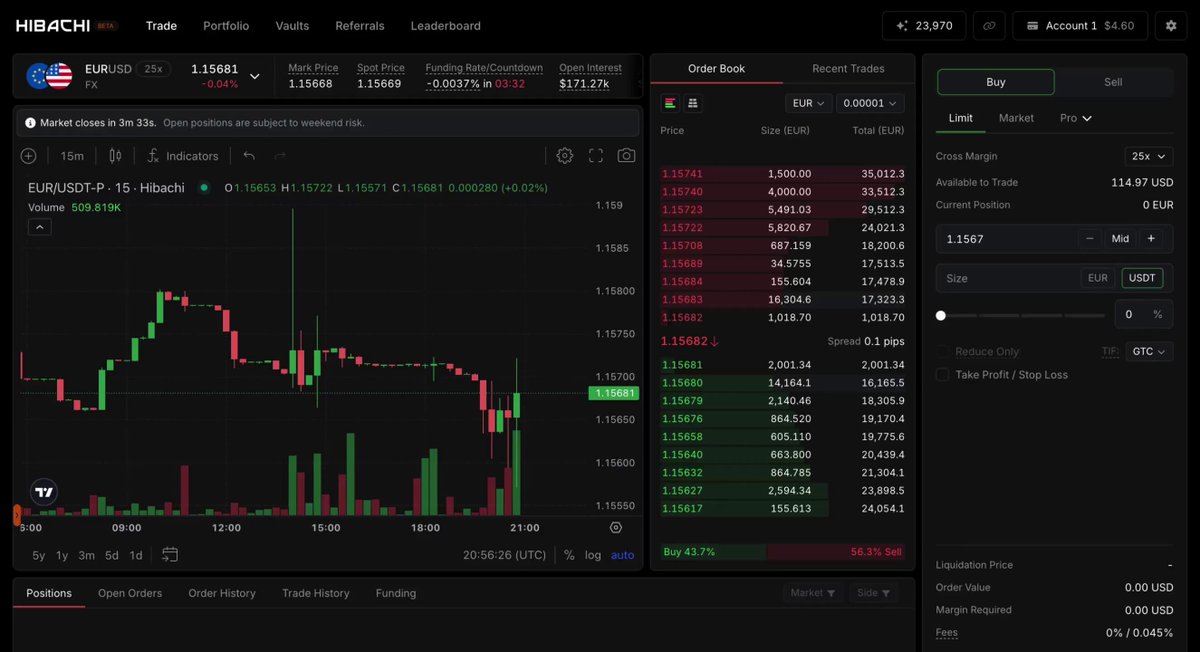1200x652 pixels.
Task: Toggle the log scale on chart
Action: pos(593,555)
